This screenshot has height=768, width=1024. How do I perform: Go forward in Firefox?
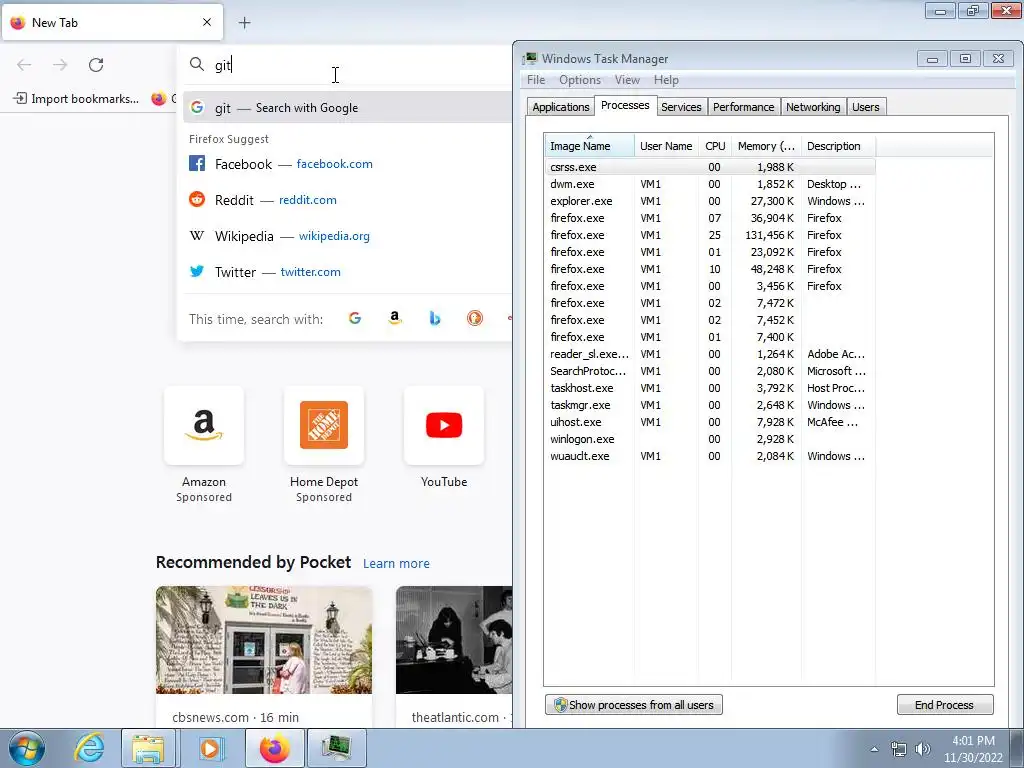coord(60,65)
